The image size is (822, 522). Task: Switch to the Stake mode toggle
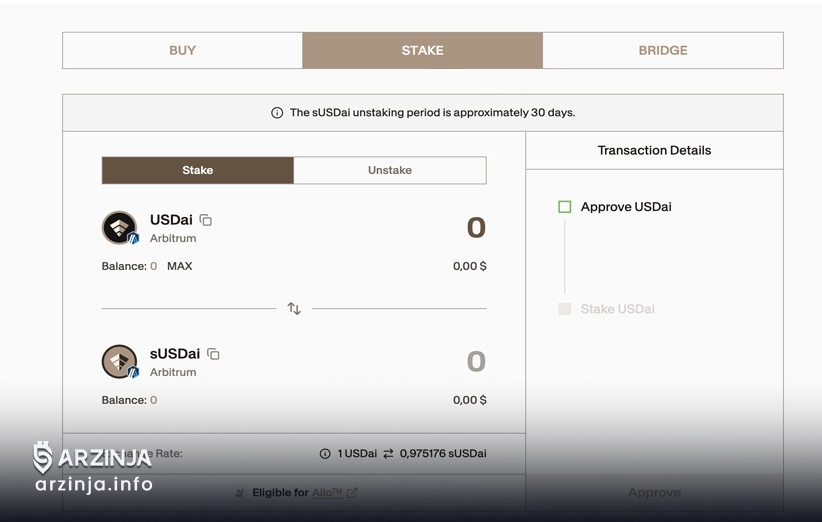click(198, 170)
